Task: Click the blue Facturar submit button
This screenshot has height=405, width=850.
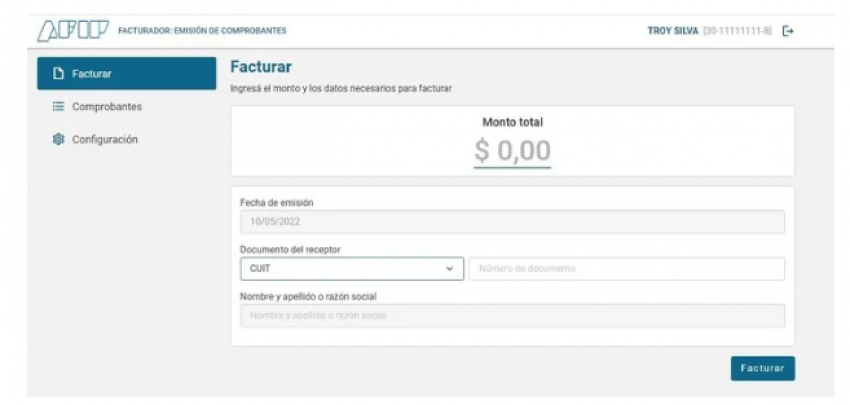Action: click(x=762, y=368)
